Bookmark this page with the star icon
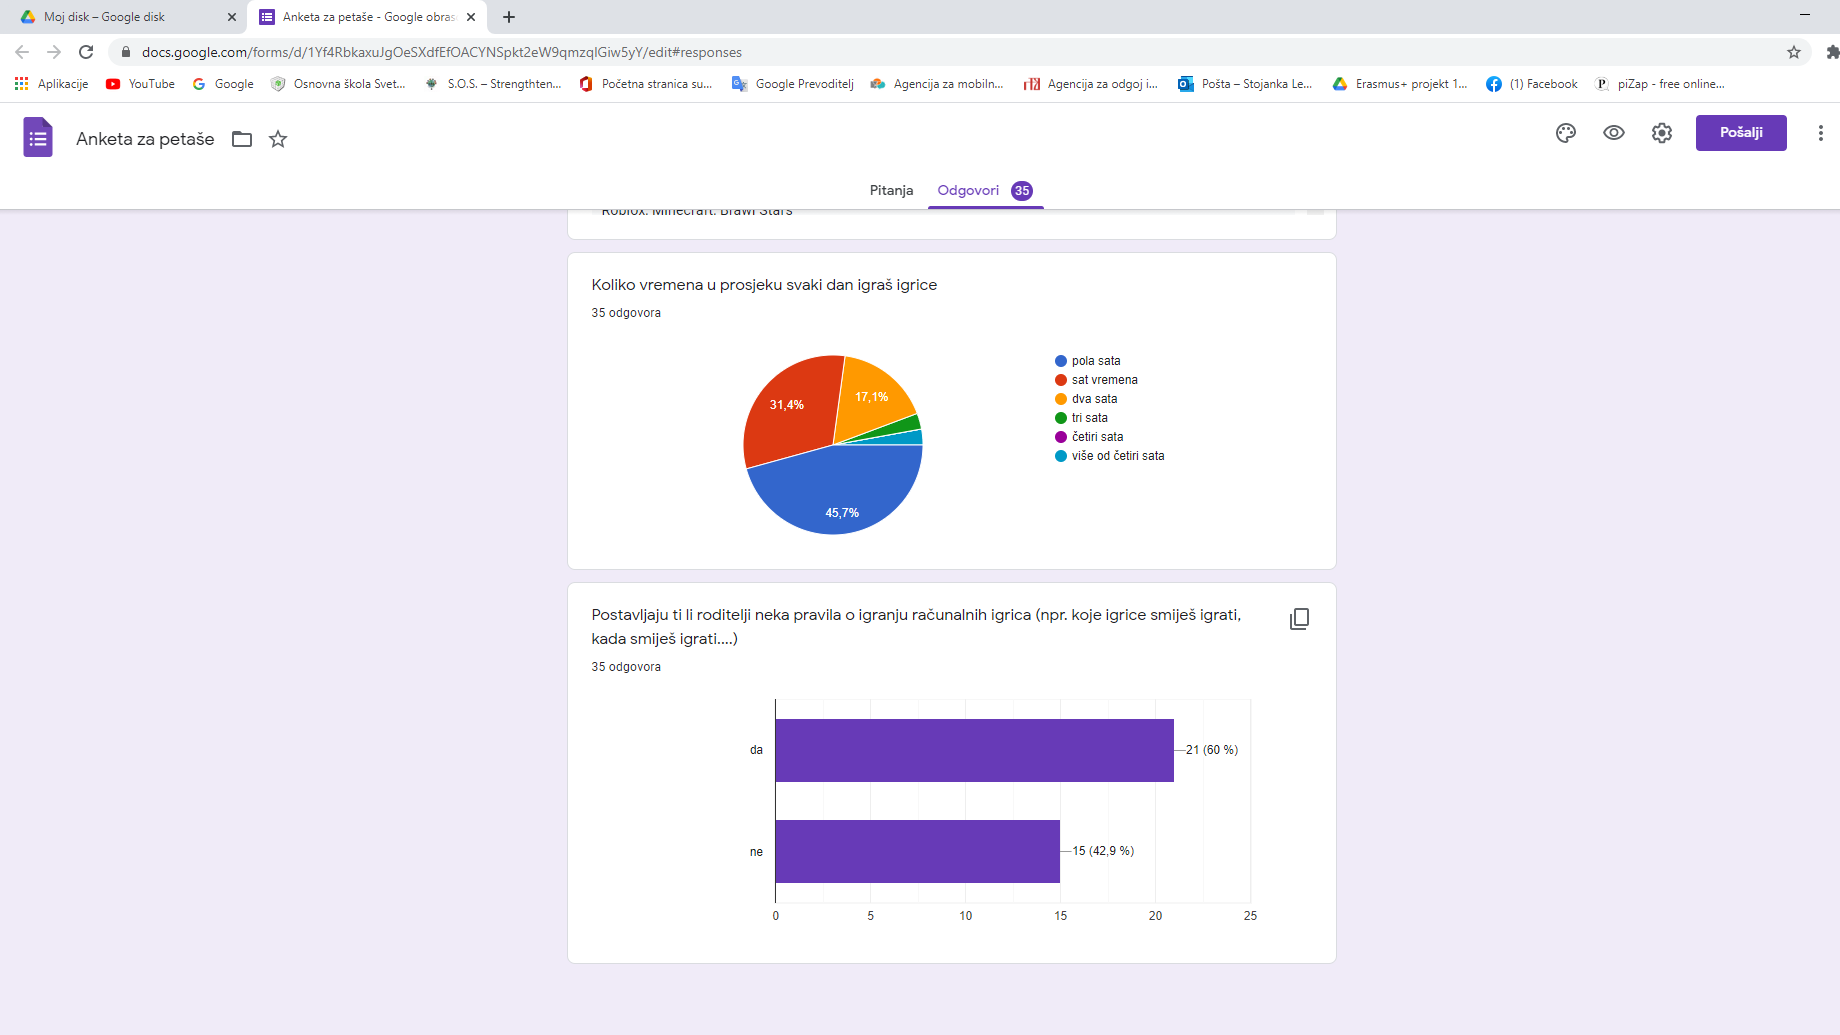 tap(1794, 52)
